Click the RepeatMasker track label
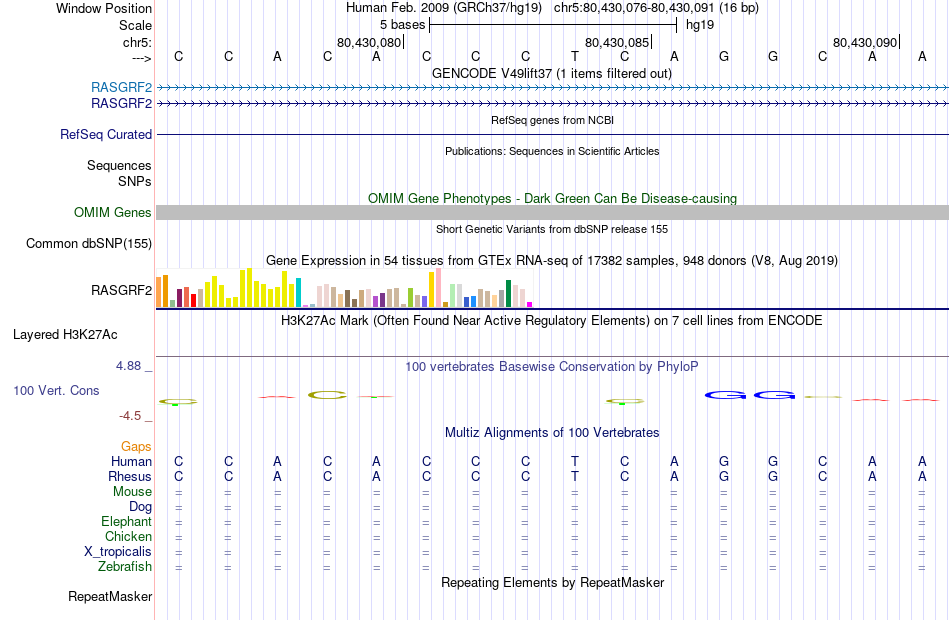This screenshot has width=950, height=620. click(x=110, y=597)
